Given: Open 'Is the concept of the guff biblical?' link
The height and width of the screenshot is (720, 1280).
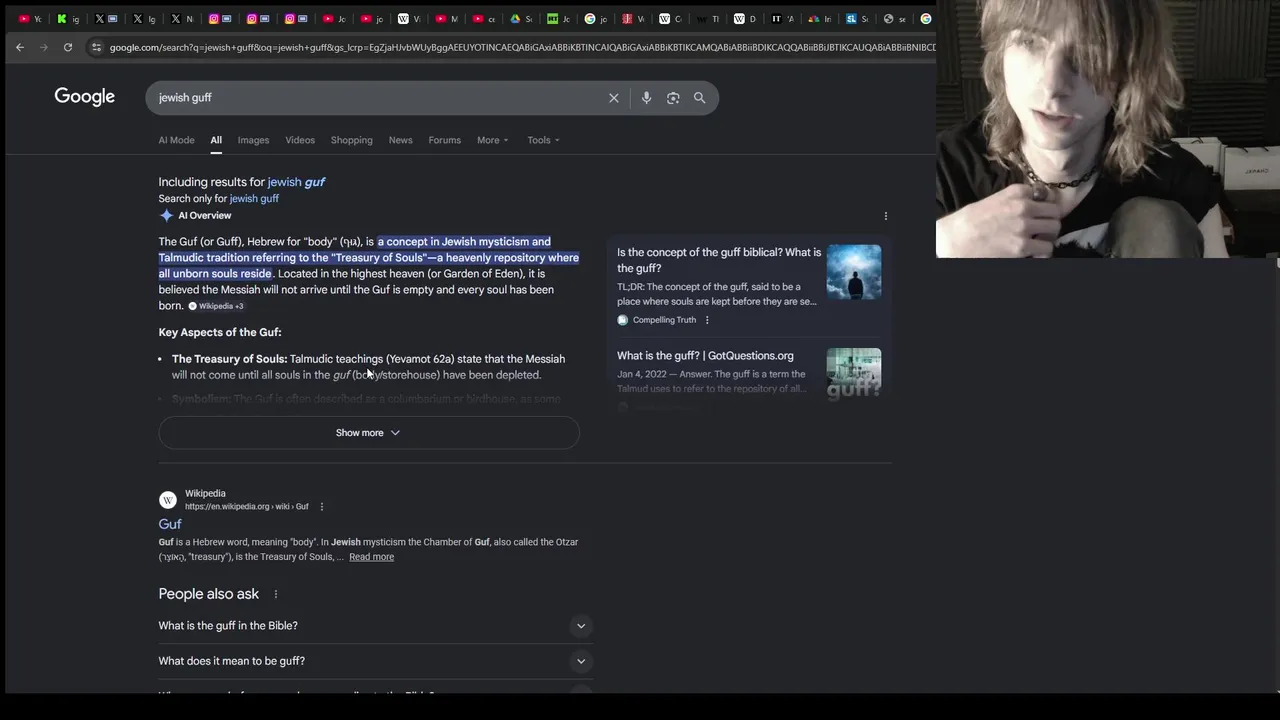Looking at the screenshot, I should tap(719, 260).
